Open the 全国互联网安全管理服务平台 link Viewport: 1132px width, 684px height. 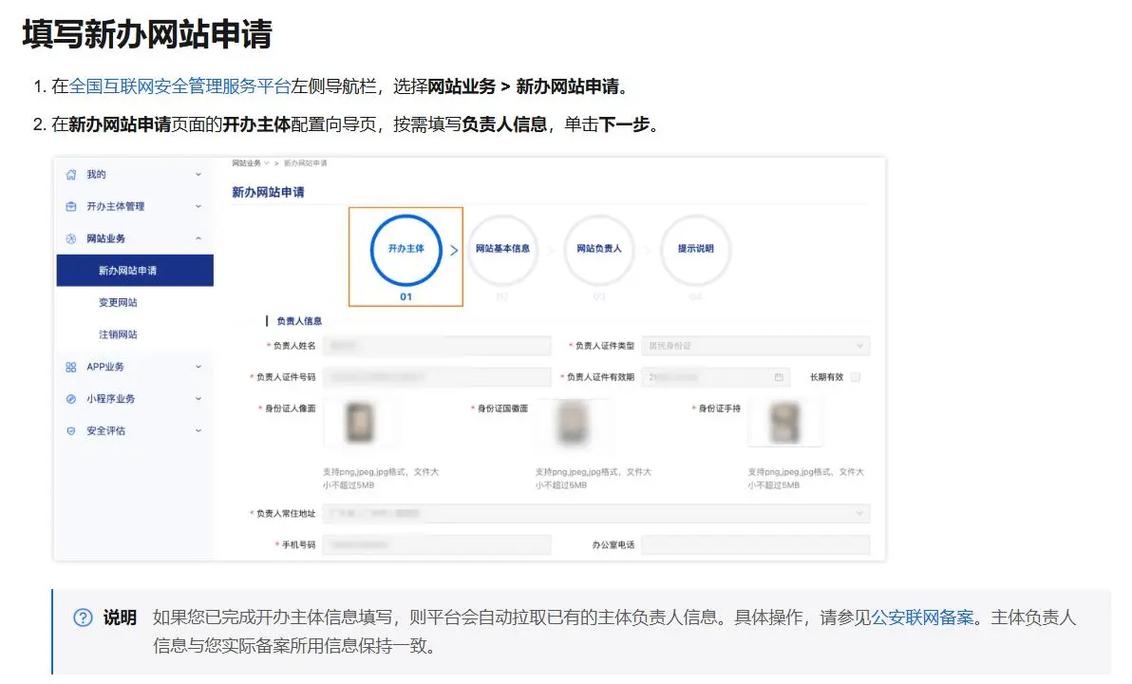coord(180,87)
